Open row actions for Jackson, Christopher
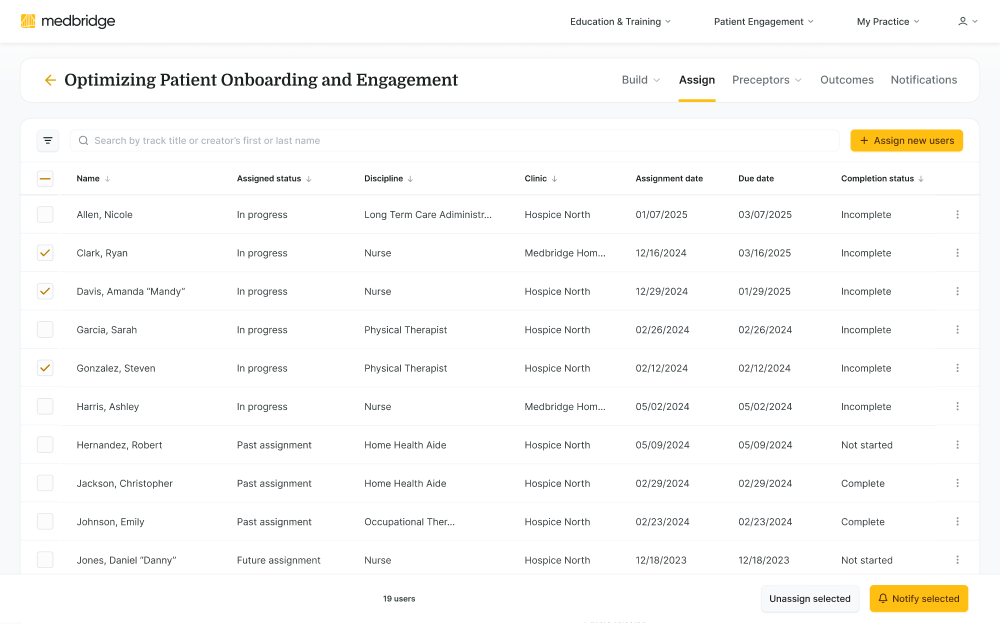1000x624 pixels. [x=957, y=483]
